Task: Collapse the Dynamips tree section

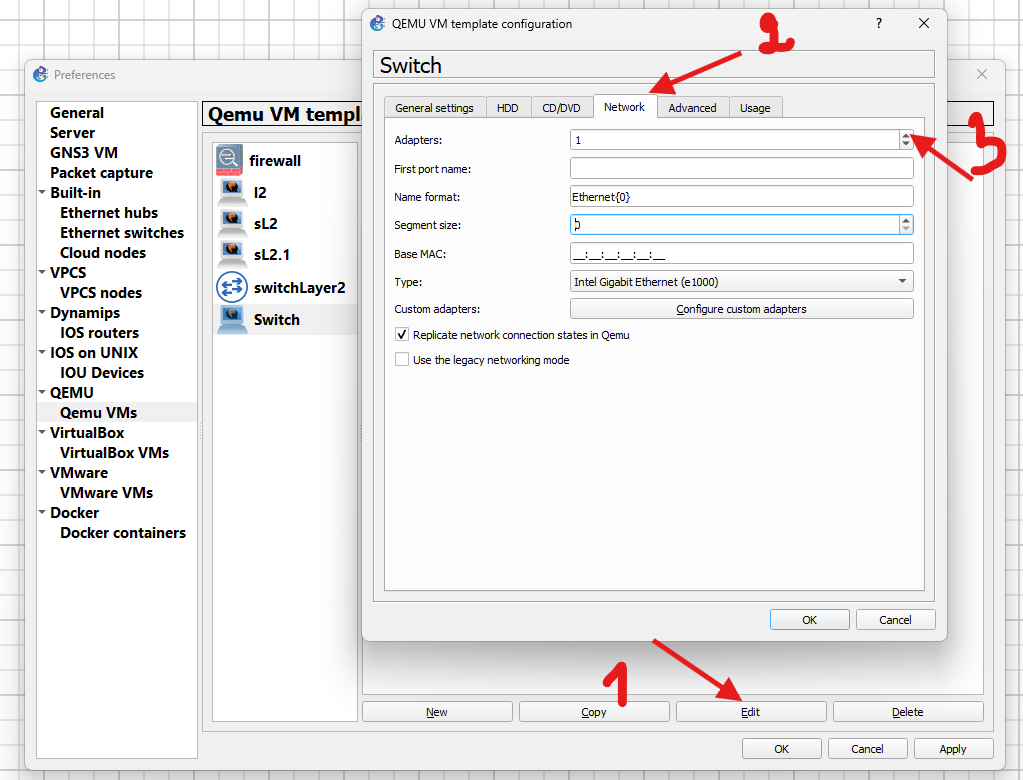Action: click(42, 312)
